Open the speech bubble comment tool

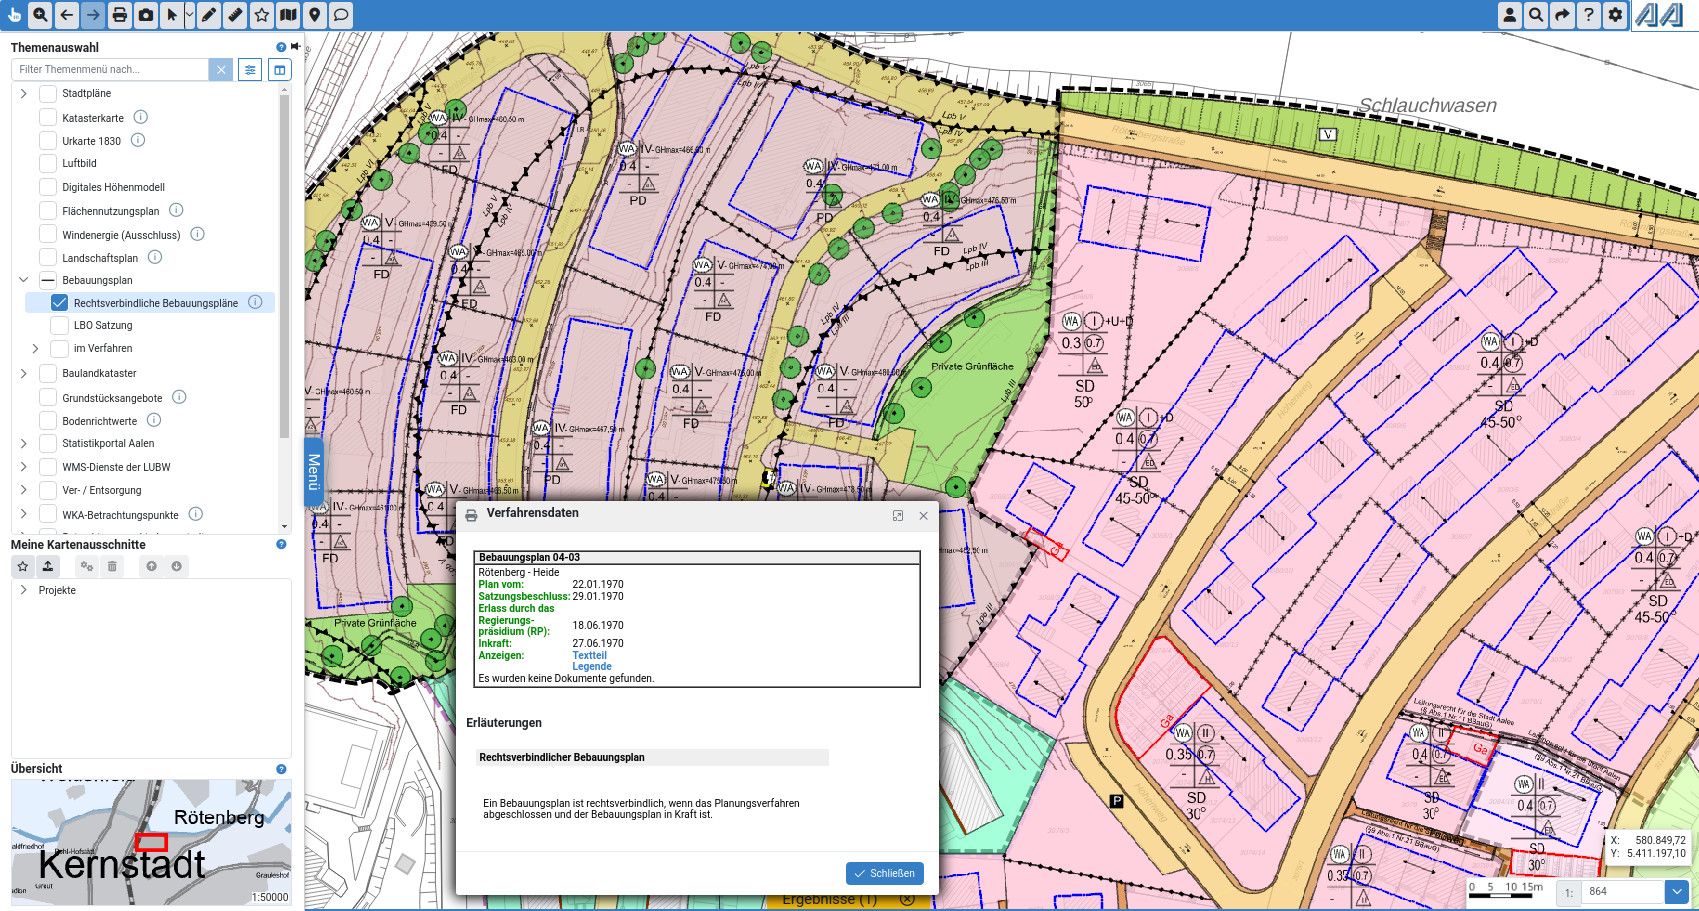click(x=341, y=15)
